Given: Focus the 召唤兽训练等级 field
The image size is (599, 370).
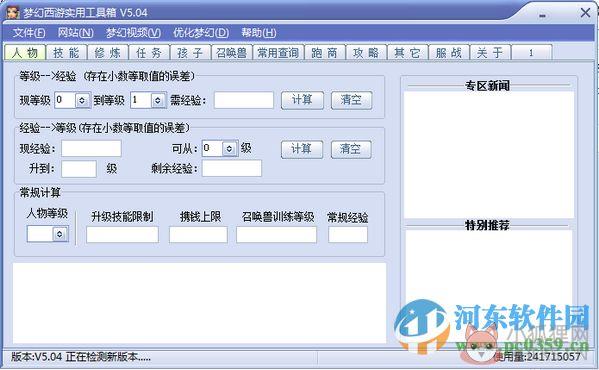Looking at the screenshot, I should [x=276, y=234].
